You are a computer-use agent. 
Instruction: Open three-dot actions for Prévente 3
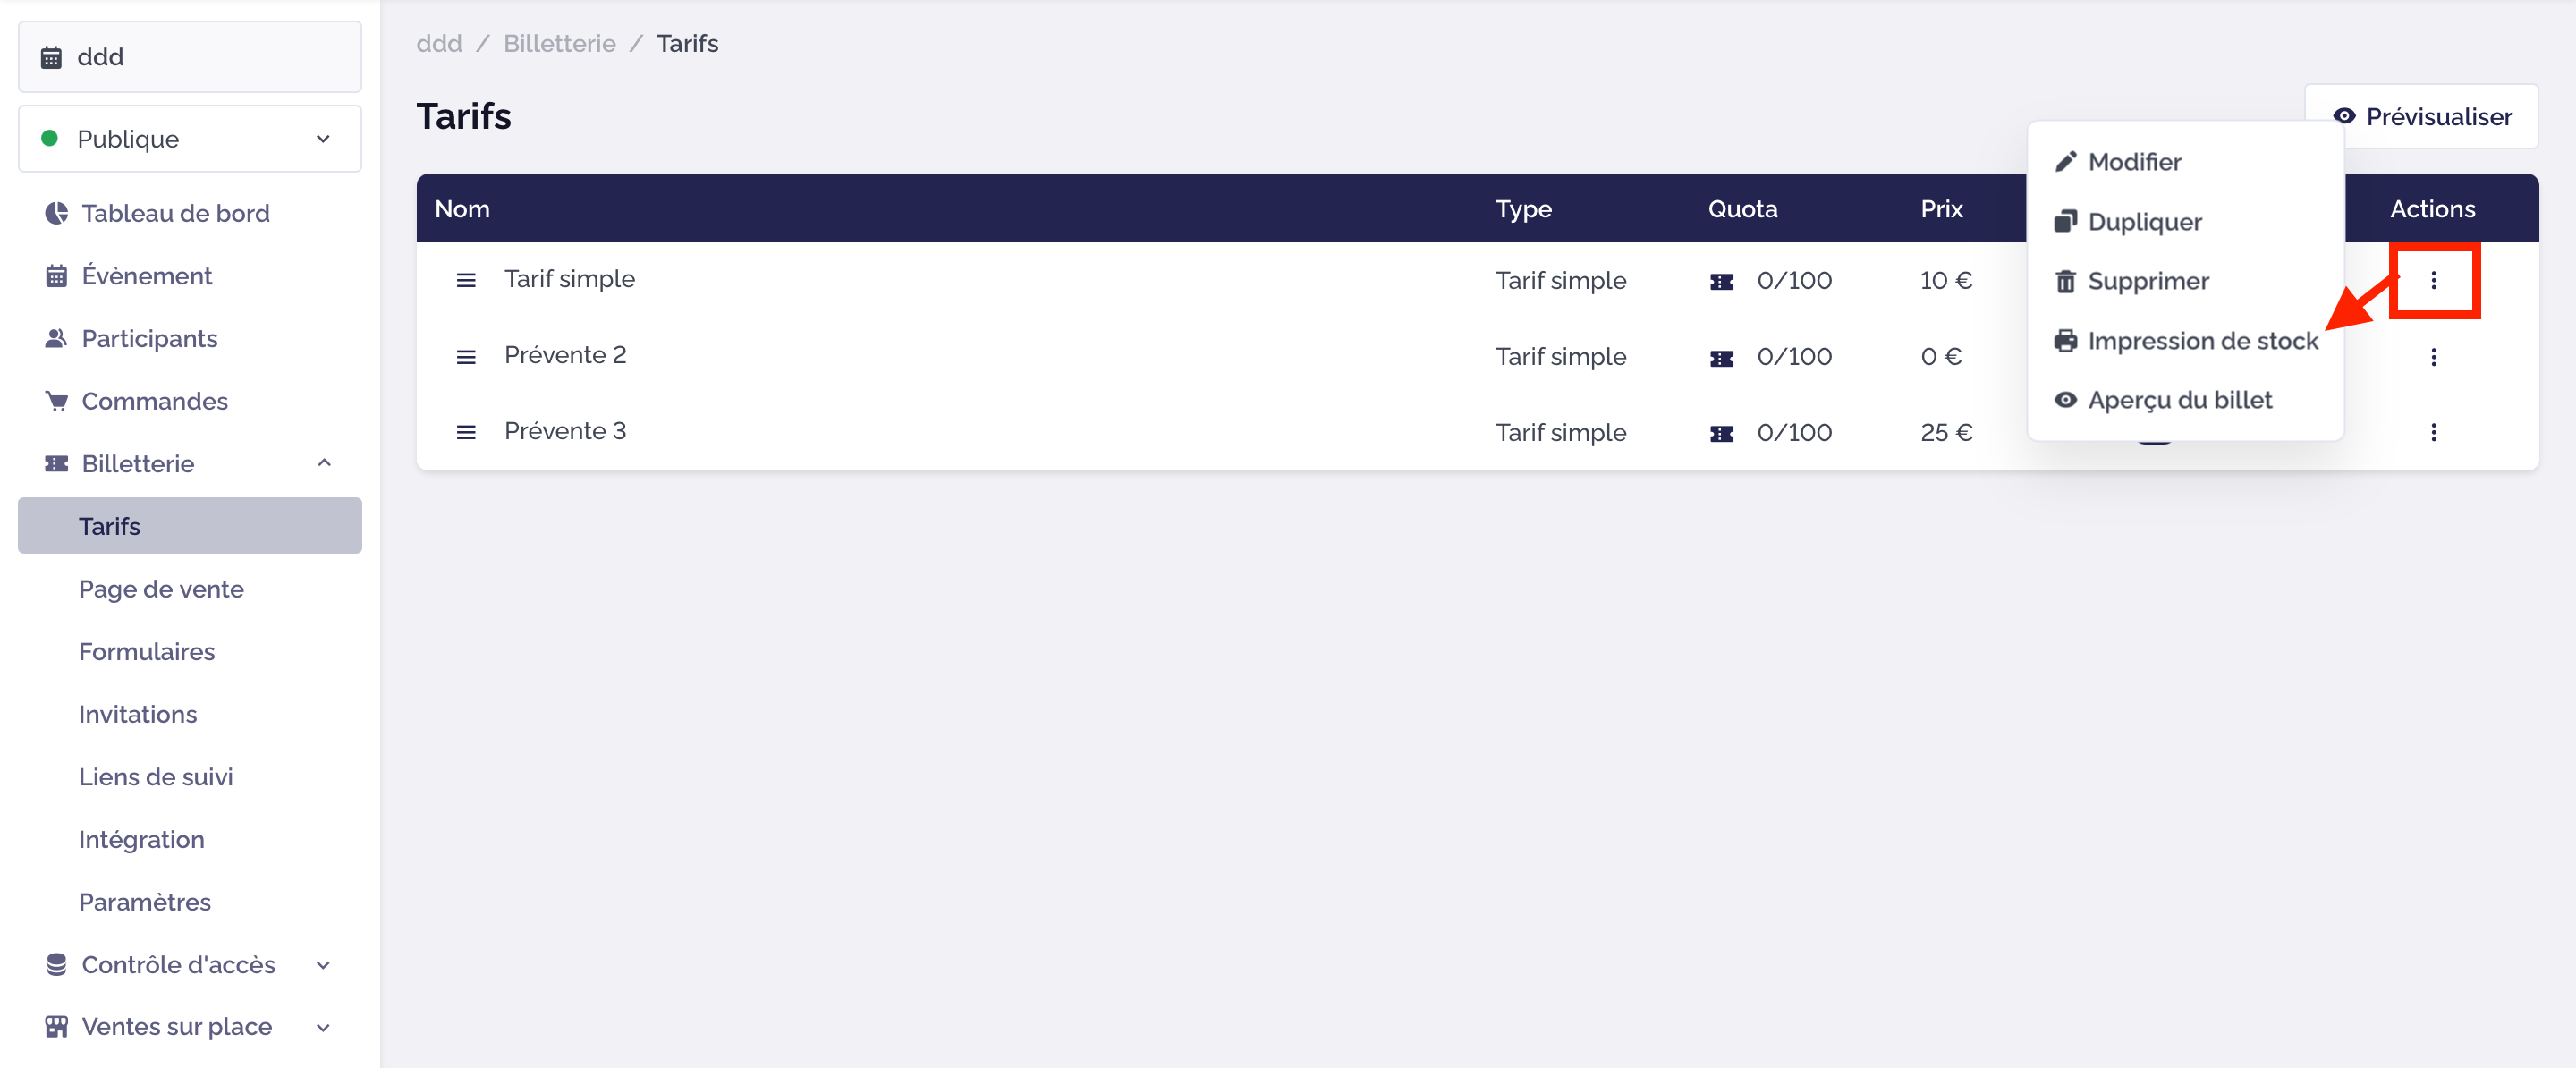(2433, 433)
